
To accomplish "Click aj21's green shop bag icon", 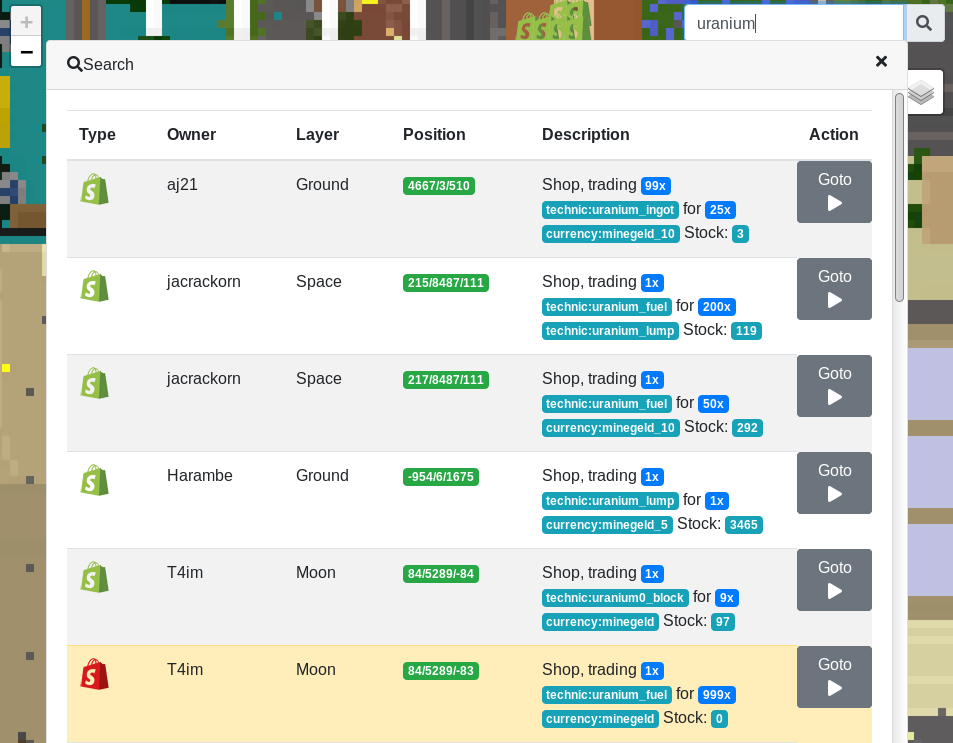I will (94, 189).
